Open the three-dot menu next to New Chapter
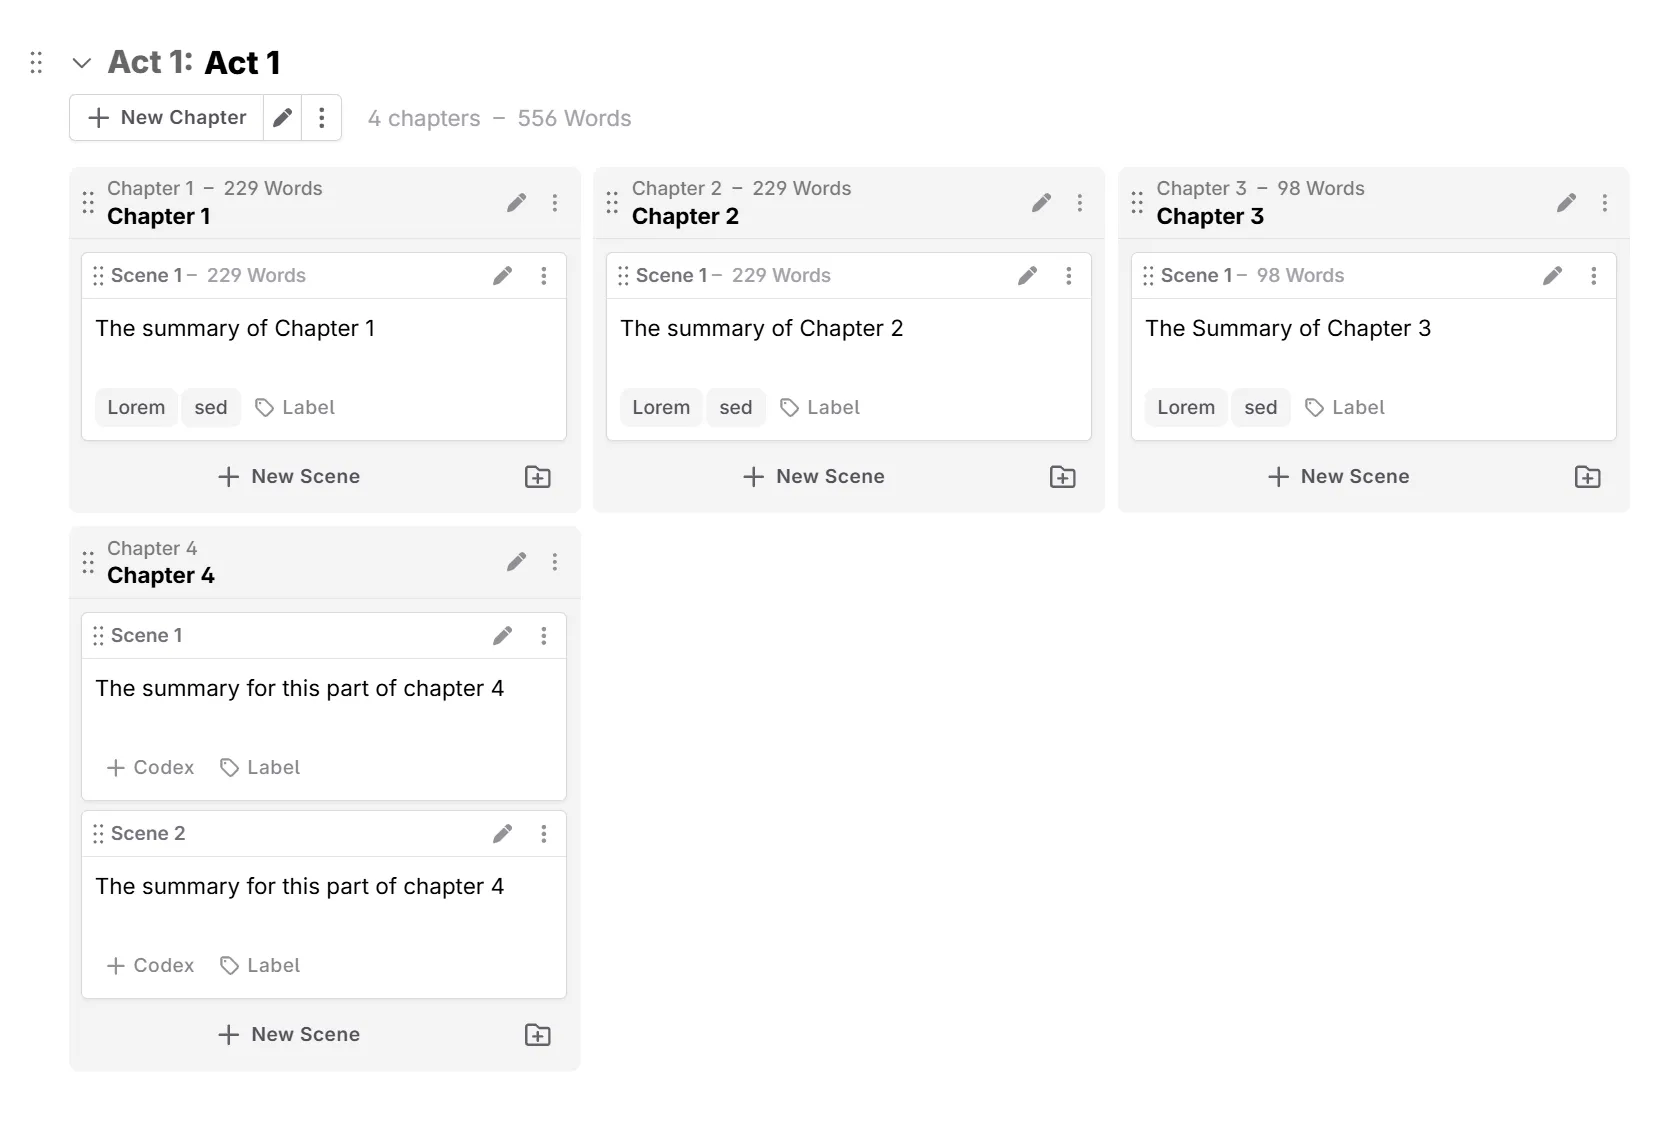 coord(322,117)
